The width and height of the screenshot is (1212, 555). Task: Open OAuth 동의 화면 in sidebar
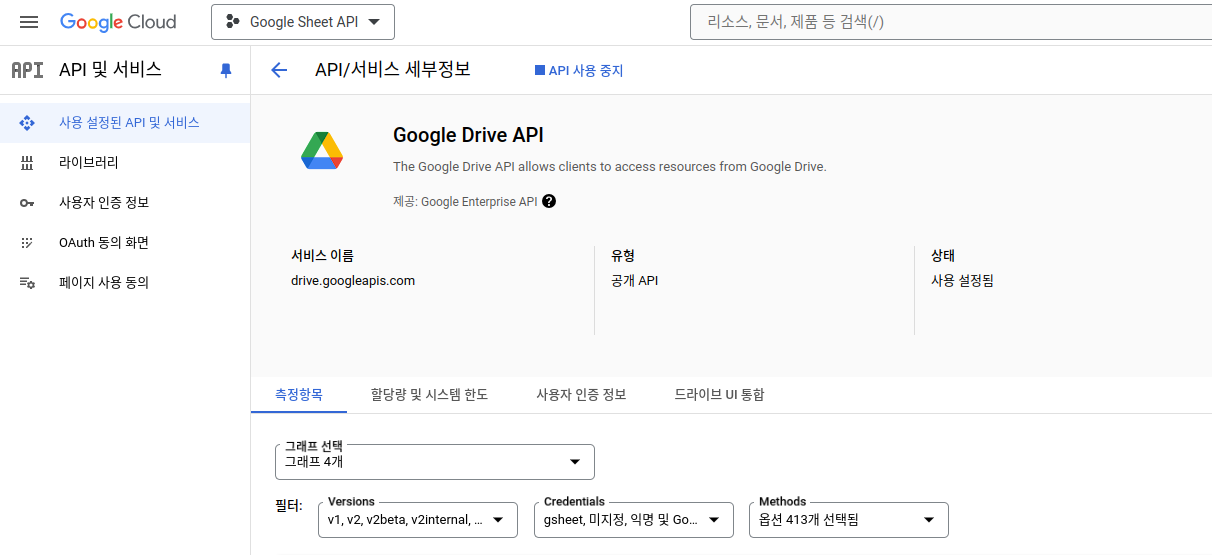tap(125, 243)
